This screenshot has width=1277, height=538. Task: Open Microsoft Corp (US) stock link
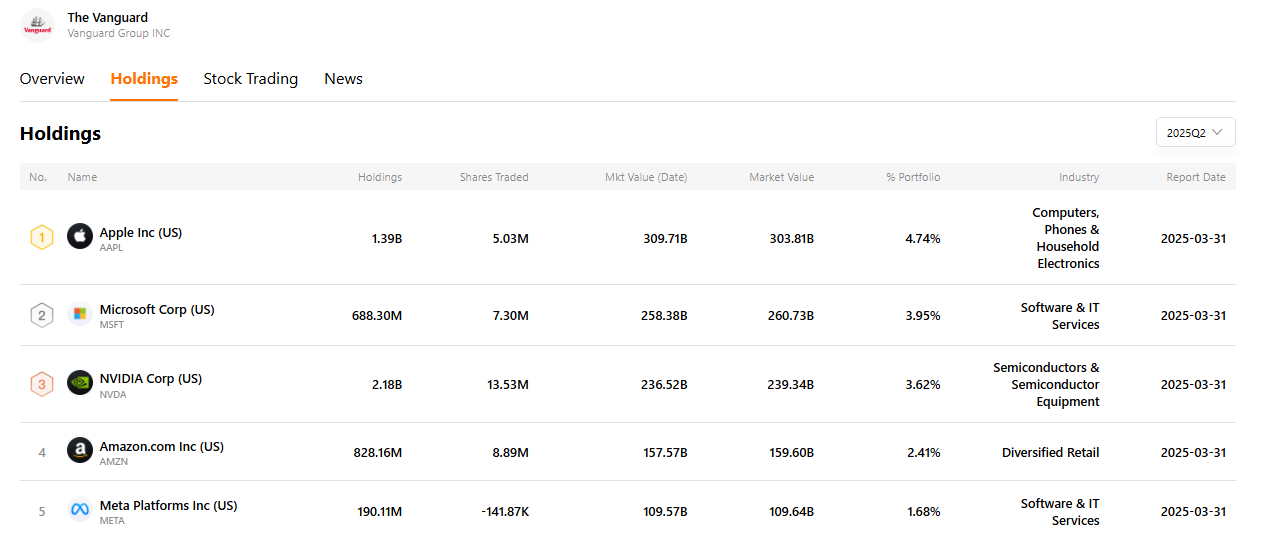(157, 309)
